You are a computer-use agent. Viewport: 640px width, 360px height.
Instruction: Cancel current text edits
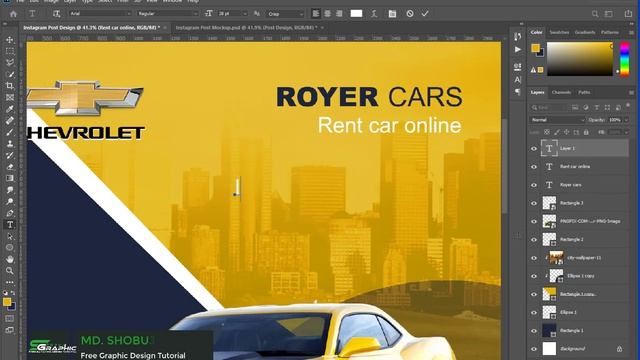point(410,13)
